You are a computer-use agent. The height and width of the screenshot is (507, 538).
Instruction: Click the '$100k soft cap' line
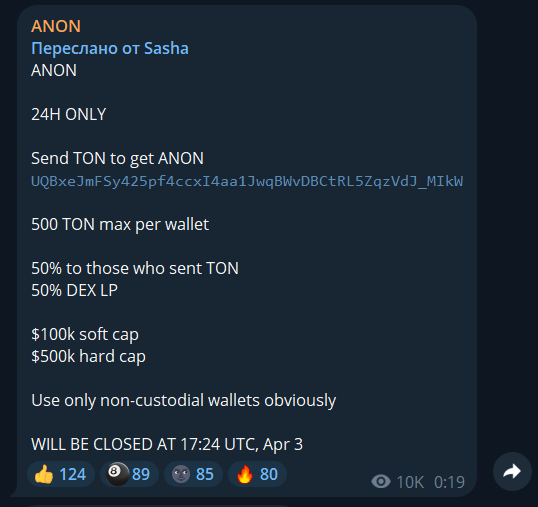pos(85,334)
